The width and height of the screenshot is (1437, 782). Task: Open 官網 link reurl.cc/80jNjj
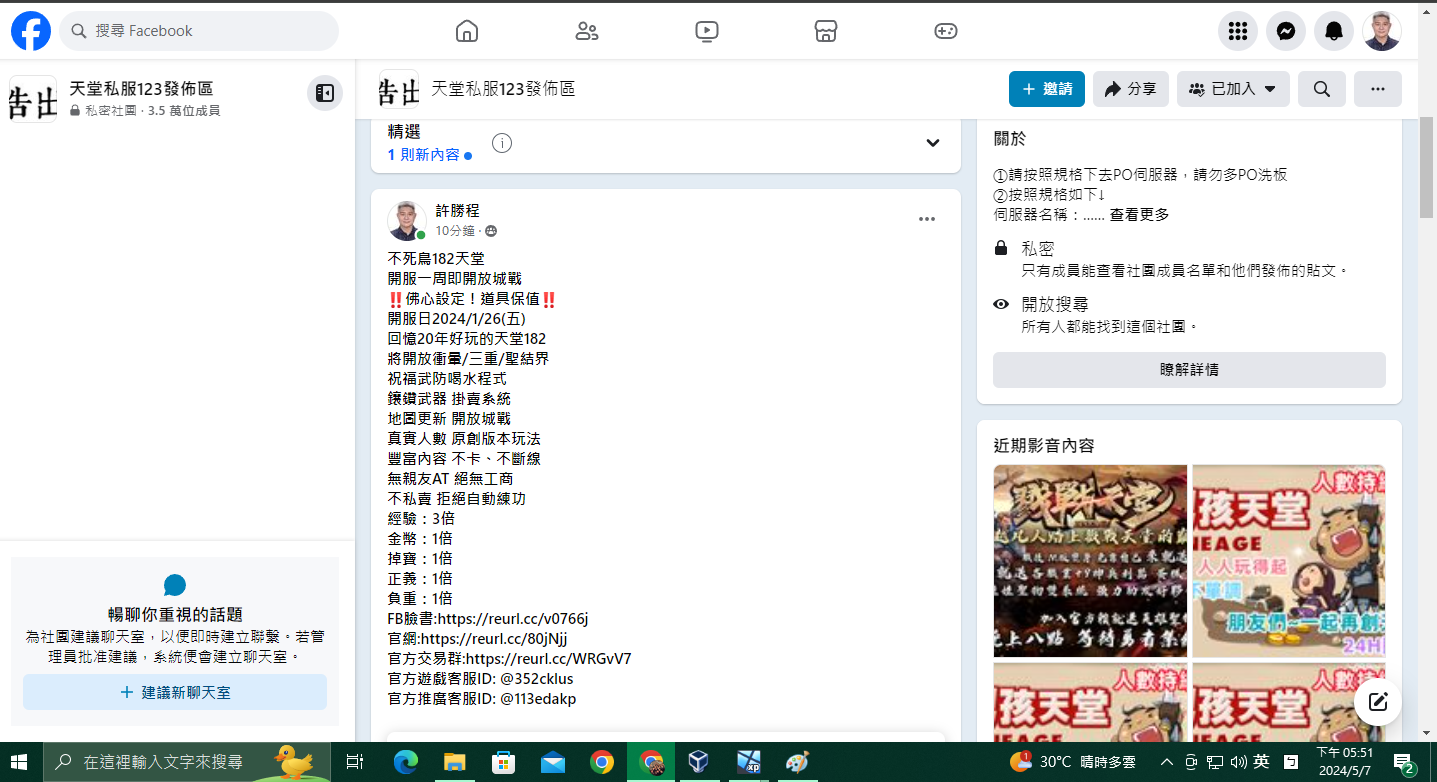[x=494, y=638]
